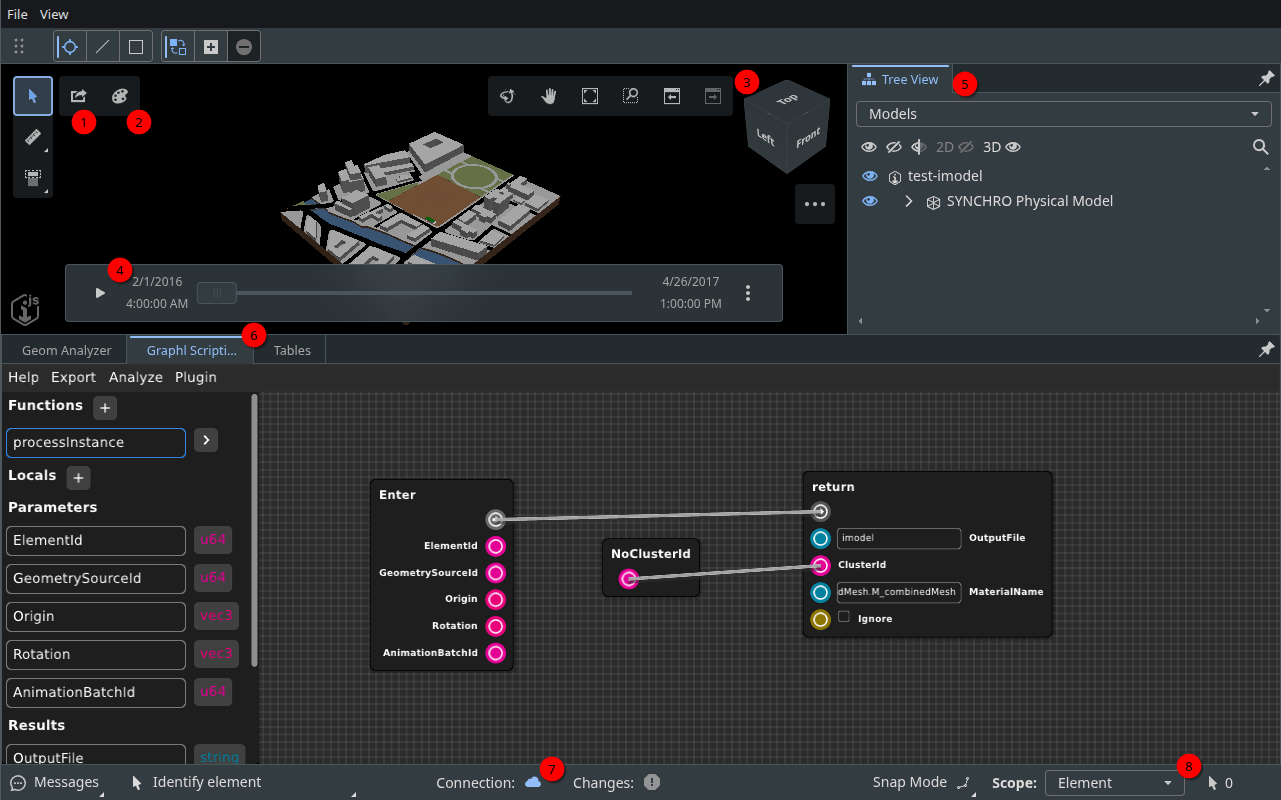Open the Scope dropdown showing Element

(1114, 782)
